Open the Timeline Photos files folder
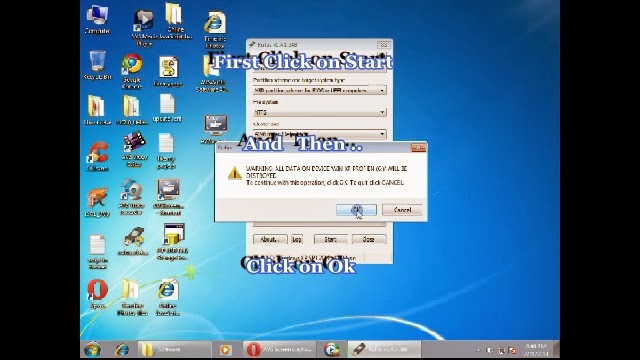Viewport: 640px width, 360px height. click(132, 297)
